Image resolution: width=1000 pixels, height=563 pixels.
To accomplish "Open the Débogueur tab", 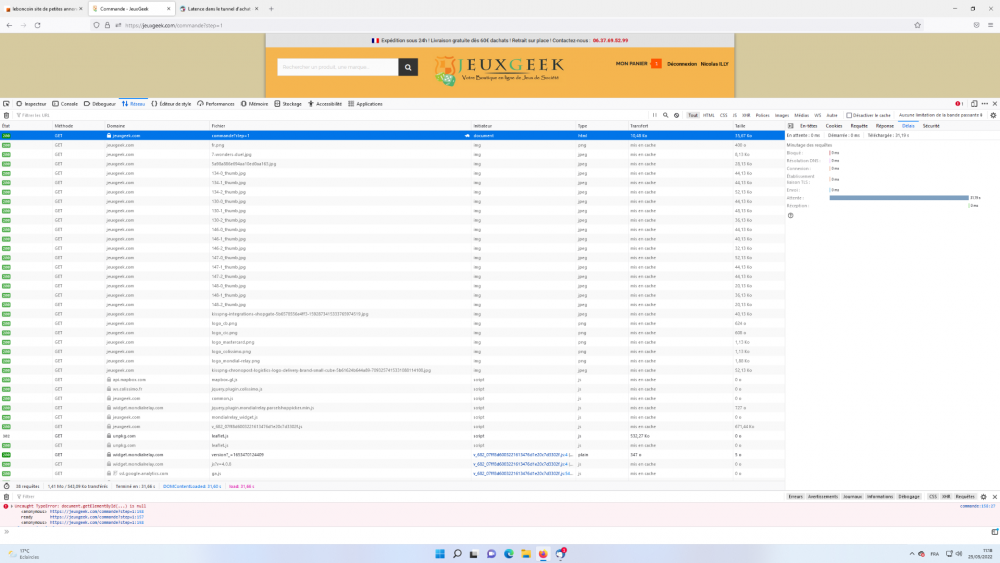I will (x=100, y=104).
